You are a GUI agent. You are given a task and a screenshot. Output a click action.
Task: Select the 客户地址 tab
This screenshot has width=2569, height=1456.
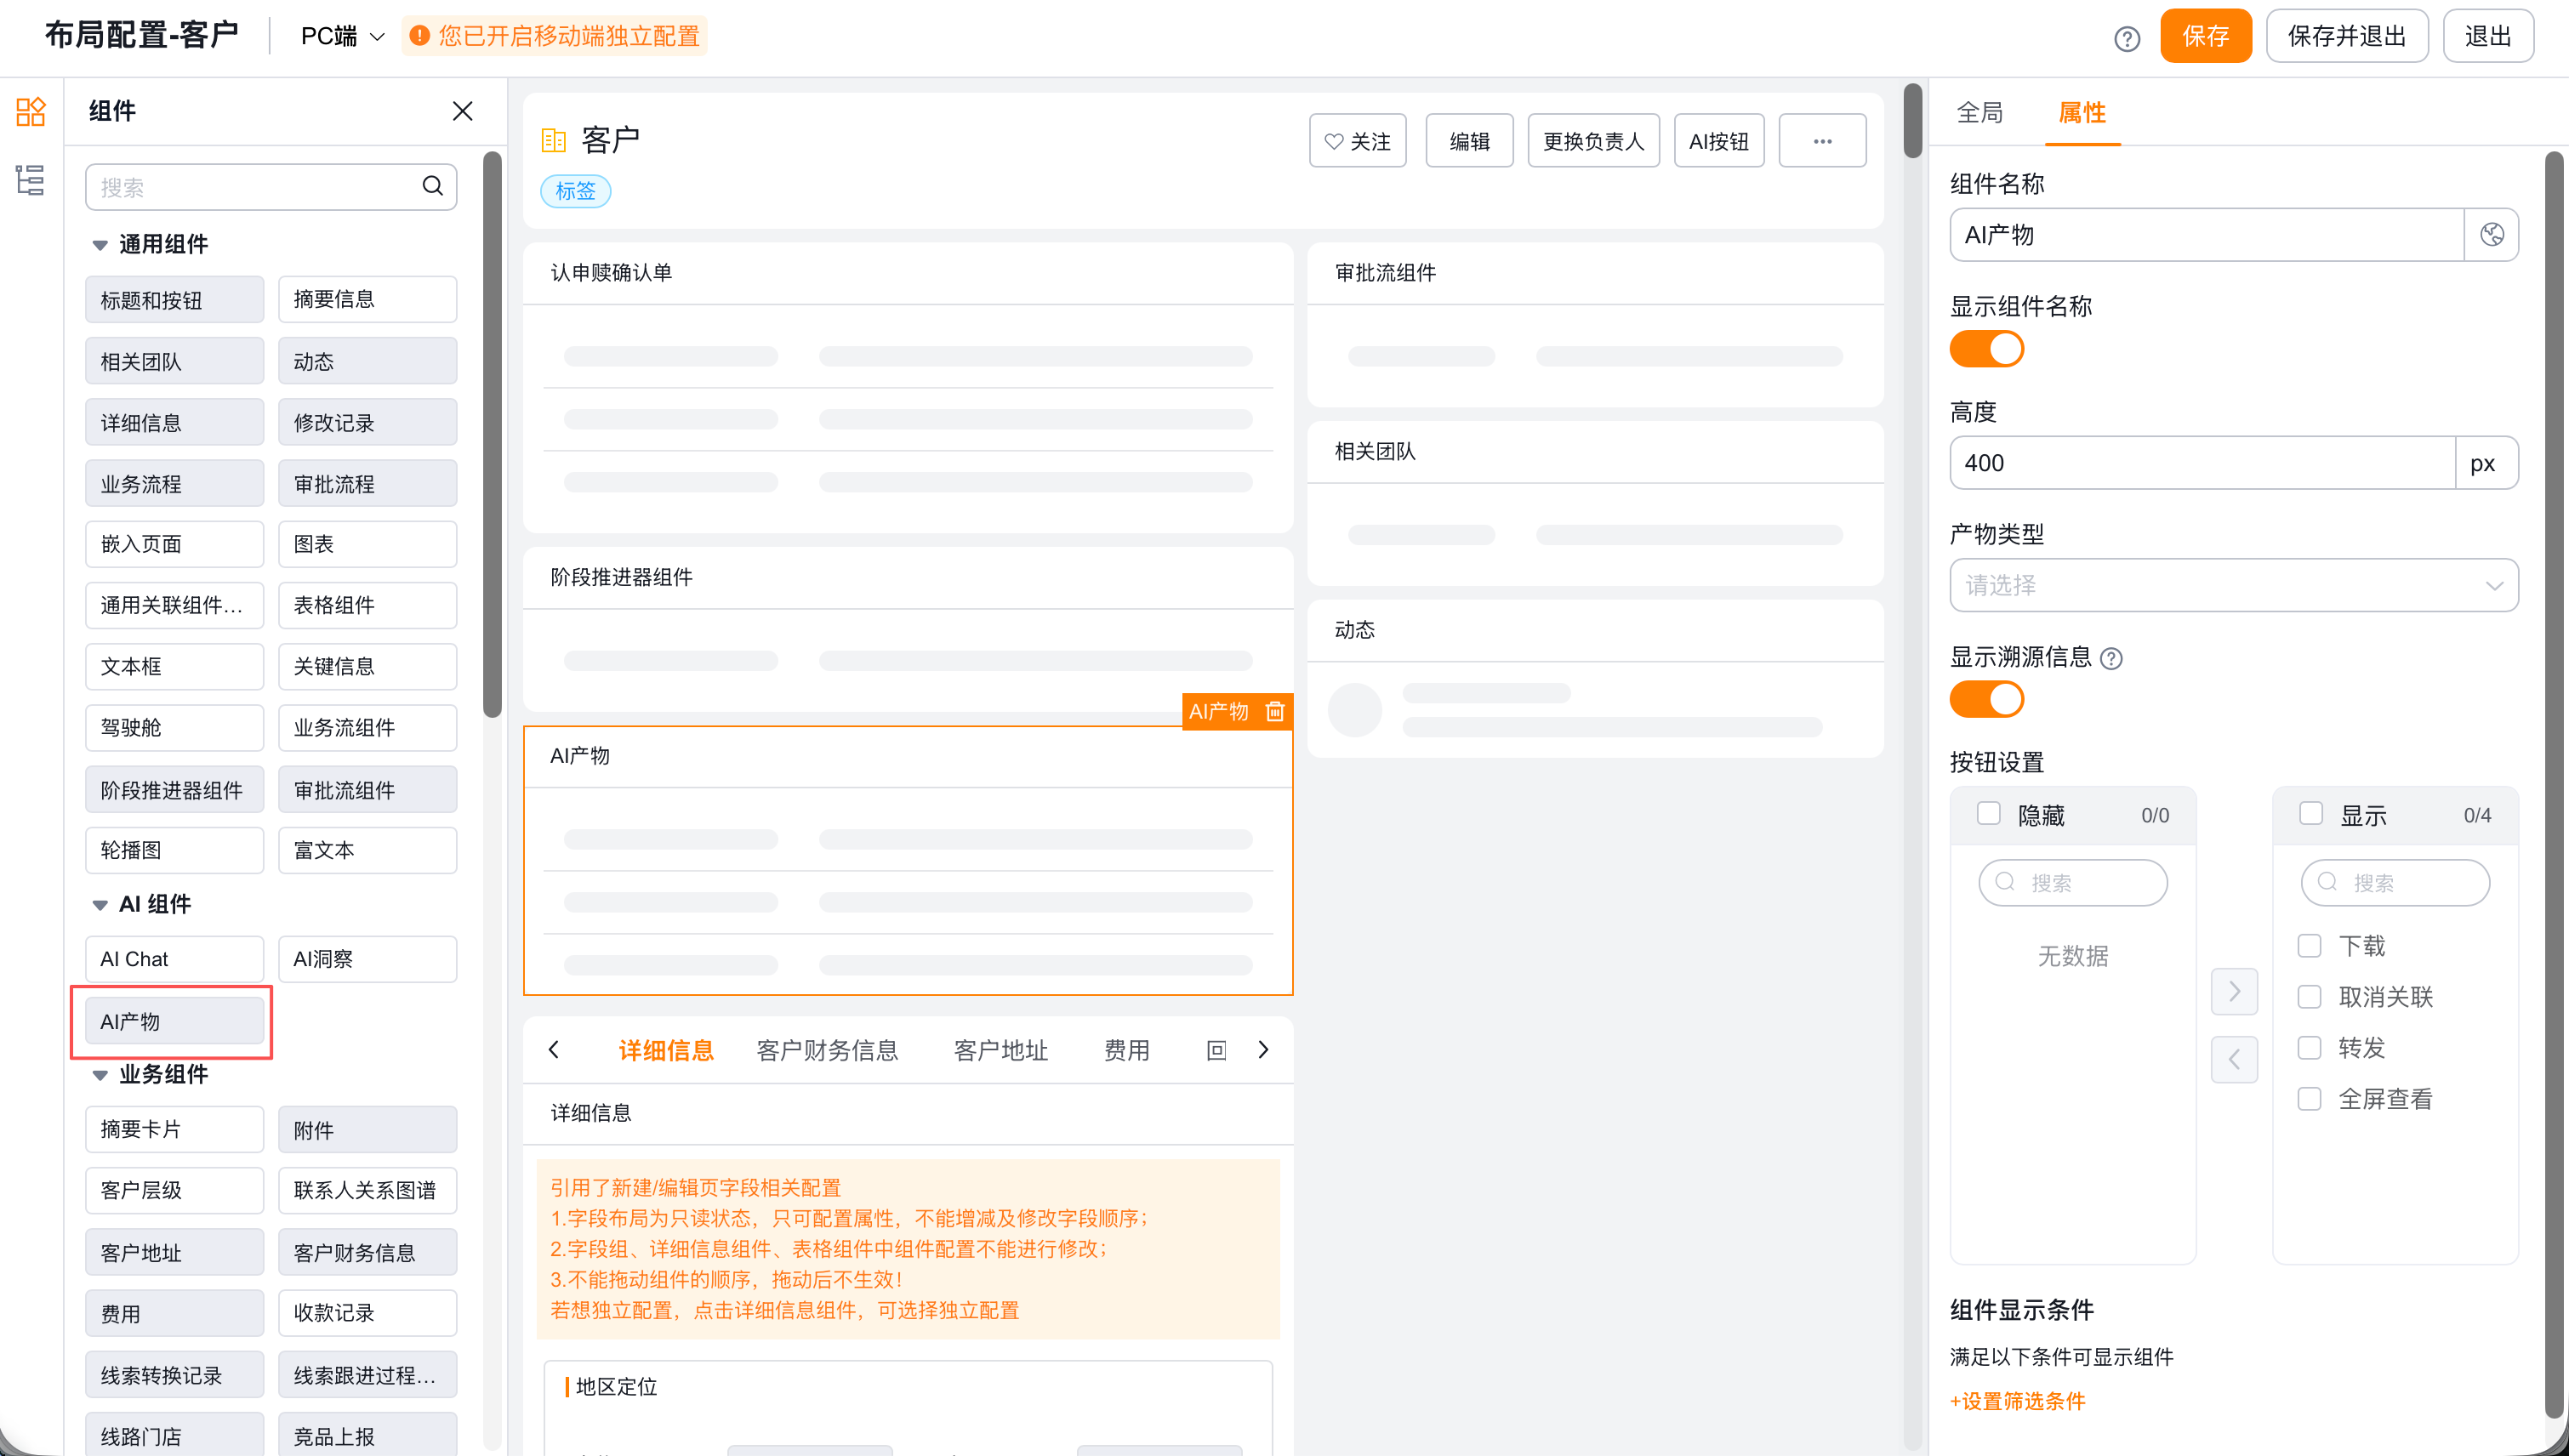point(1001,1050)
